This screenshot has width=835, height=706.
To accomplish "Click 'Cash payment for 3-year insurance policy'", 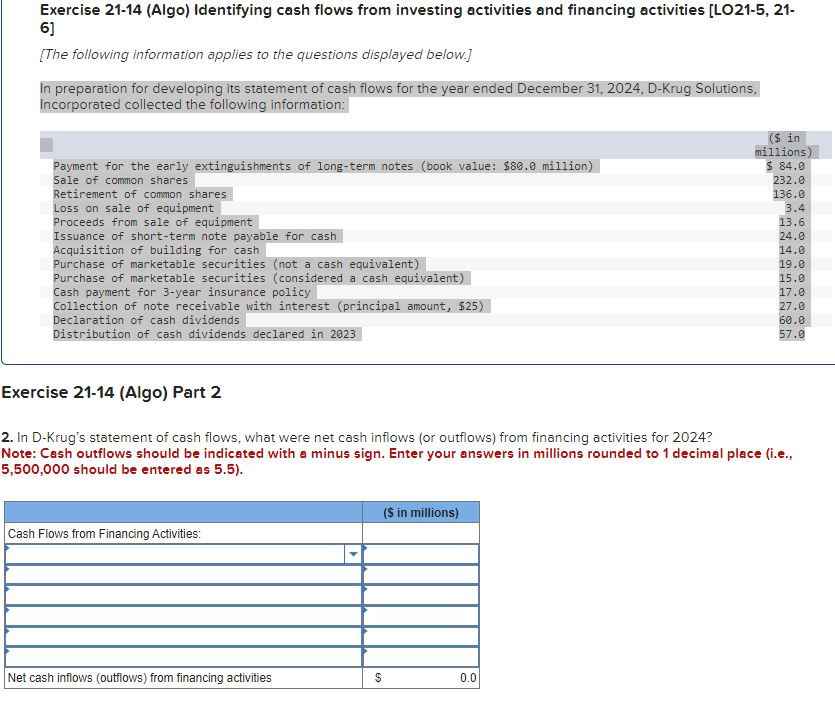I will (x=182, y=292).
